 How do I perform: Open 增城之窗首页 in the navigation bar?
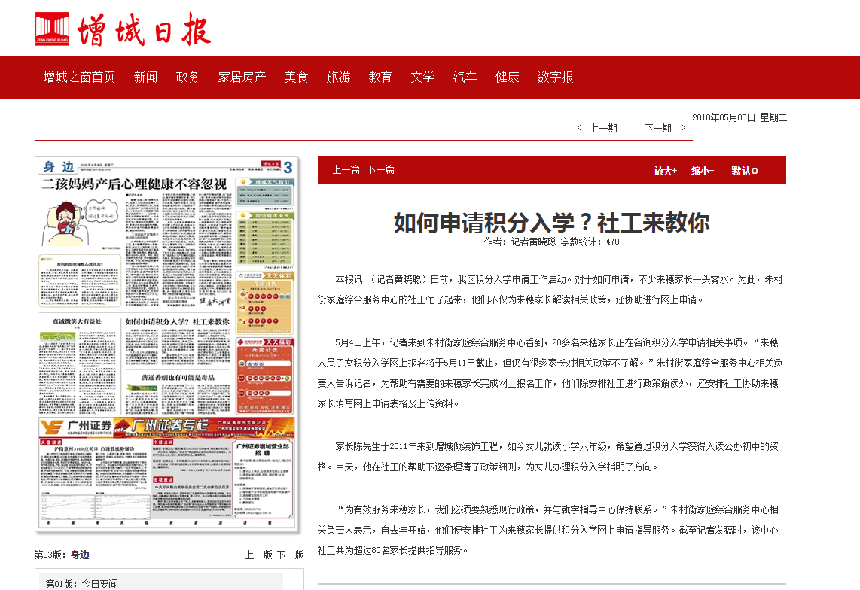[80, 77]
